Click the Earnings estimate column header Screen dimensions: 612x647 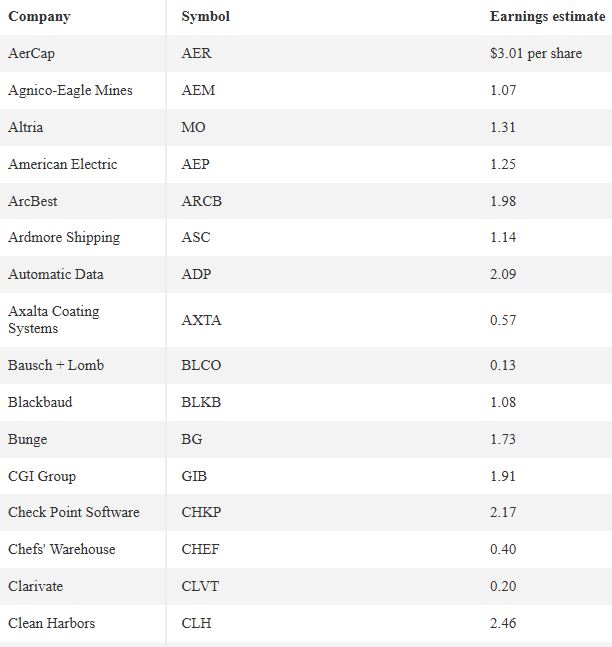[x=547, y=17]
